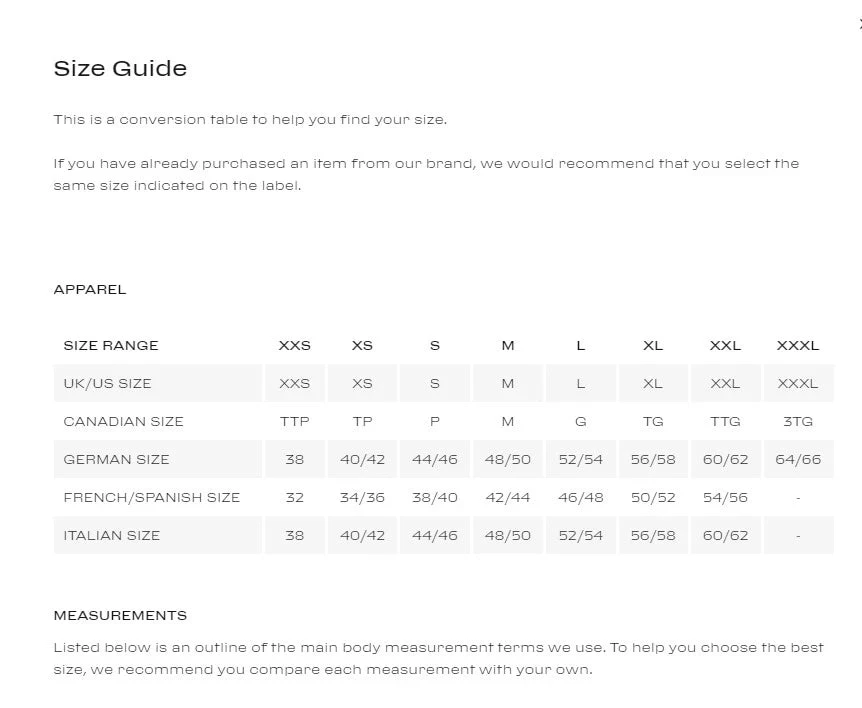Click the XXXL header in Size Range row
862x708 pixels.
point(797,345)
